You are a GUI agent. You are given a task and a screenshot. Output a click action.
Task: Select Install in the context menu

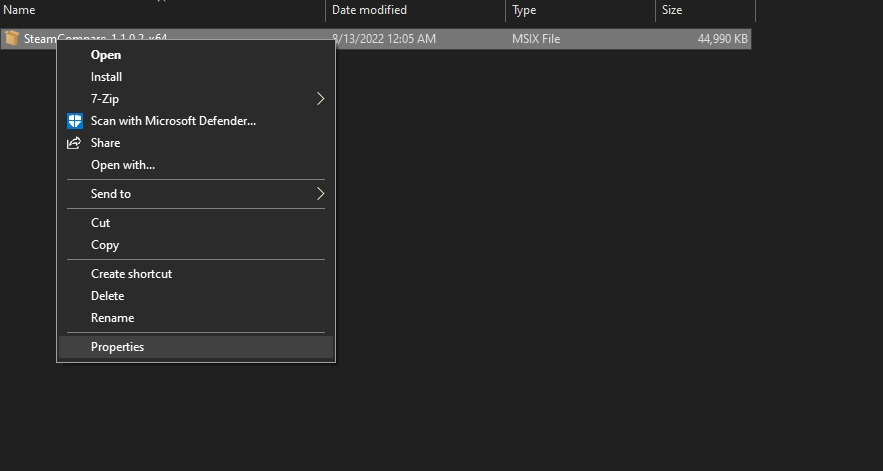coord(196,77)
